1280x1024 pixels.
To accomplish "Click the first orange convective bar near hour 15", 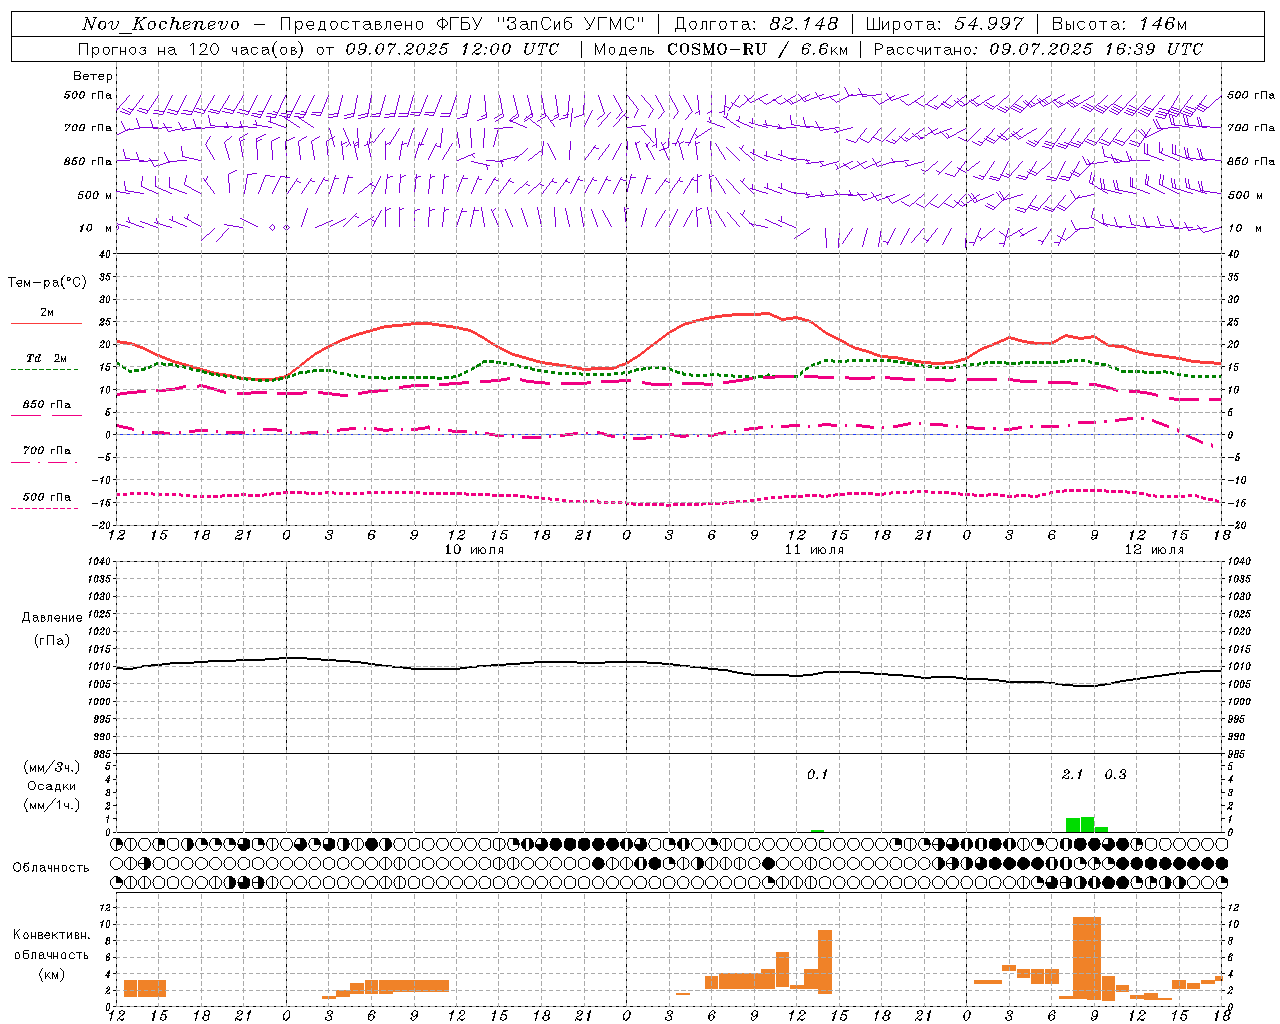I will click(145, 988).
